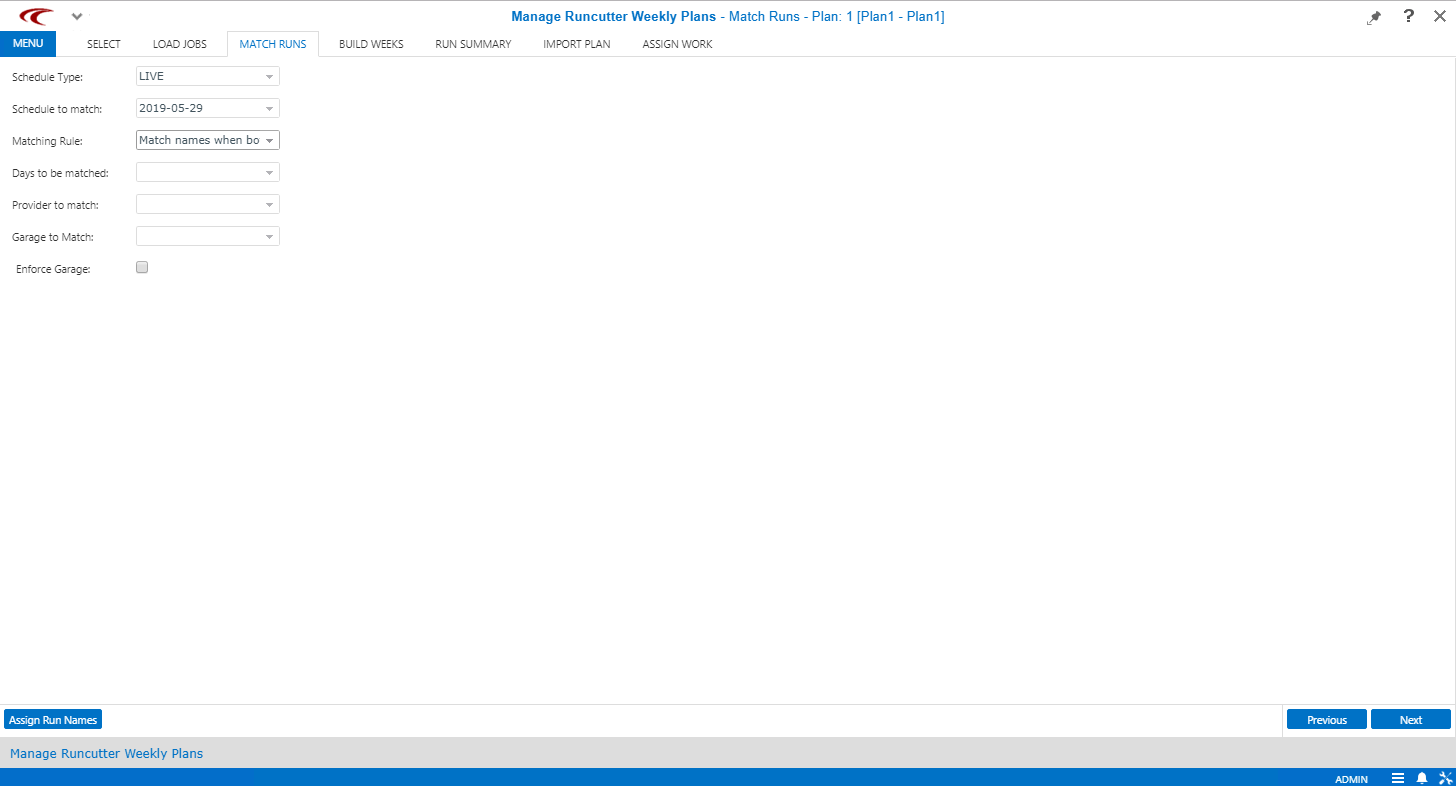
Task: Open the Garage to Match dropdown
Action: pos(269,236)
